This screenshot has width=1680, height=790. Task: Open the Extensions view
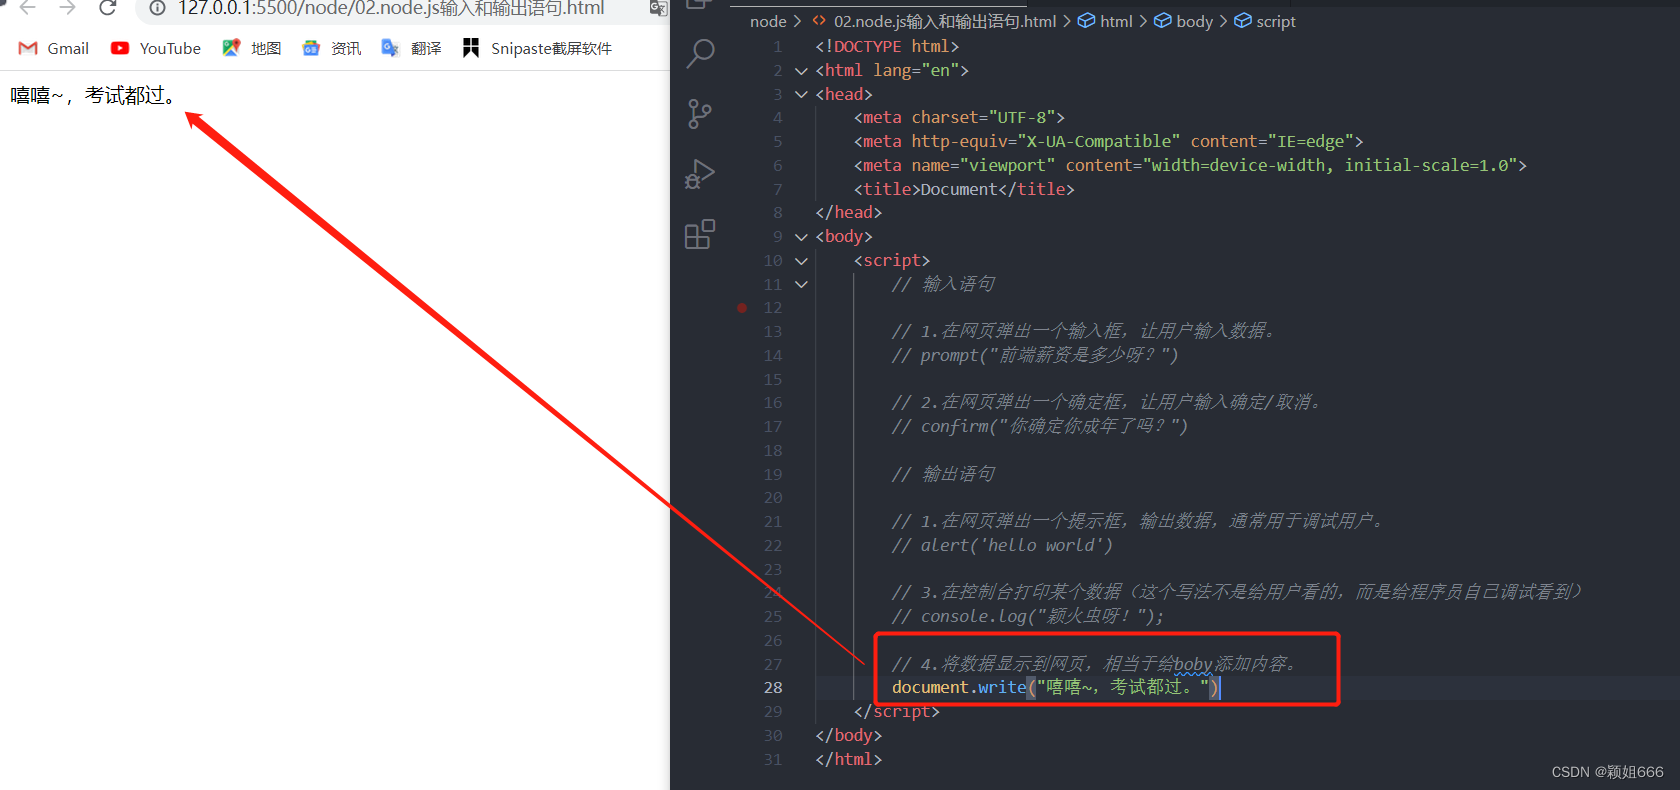click(700, 234)
